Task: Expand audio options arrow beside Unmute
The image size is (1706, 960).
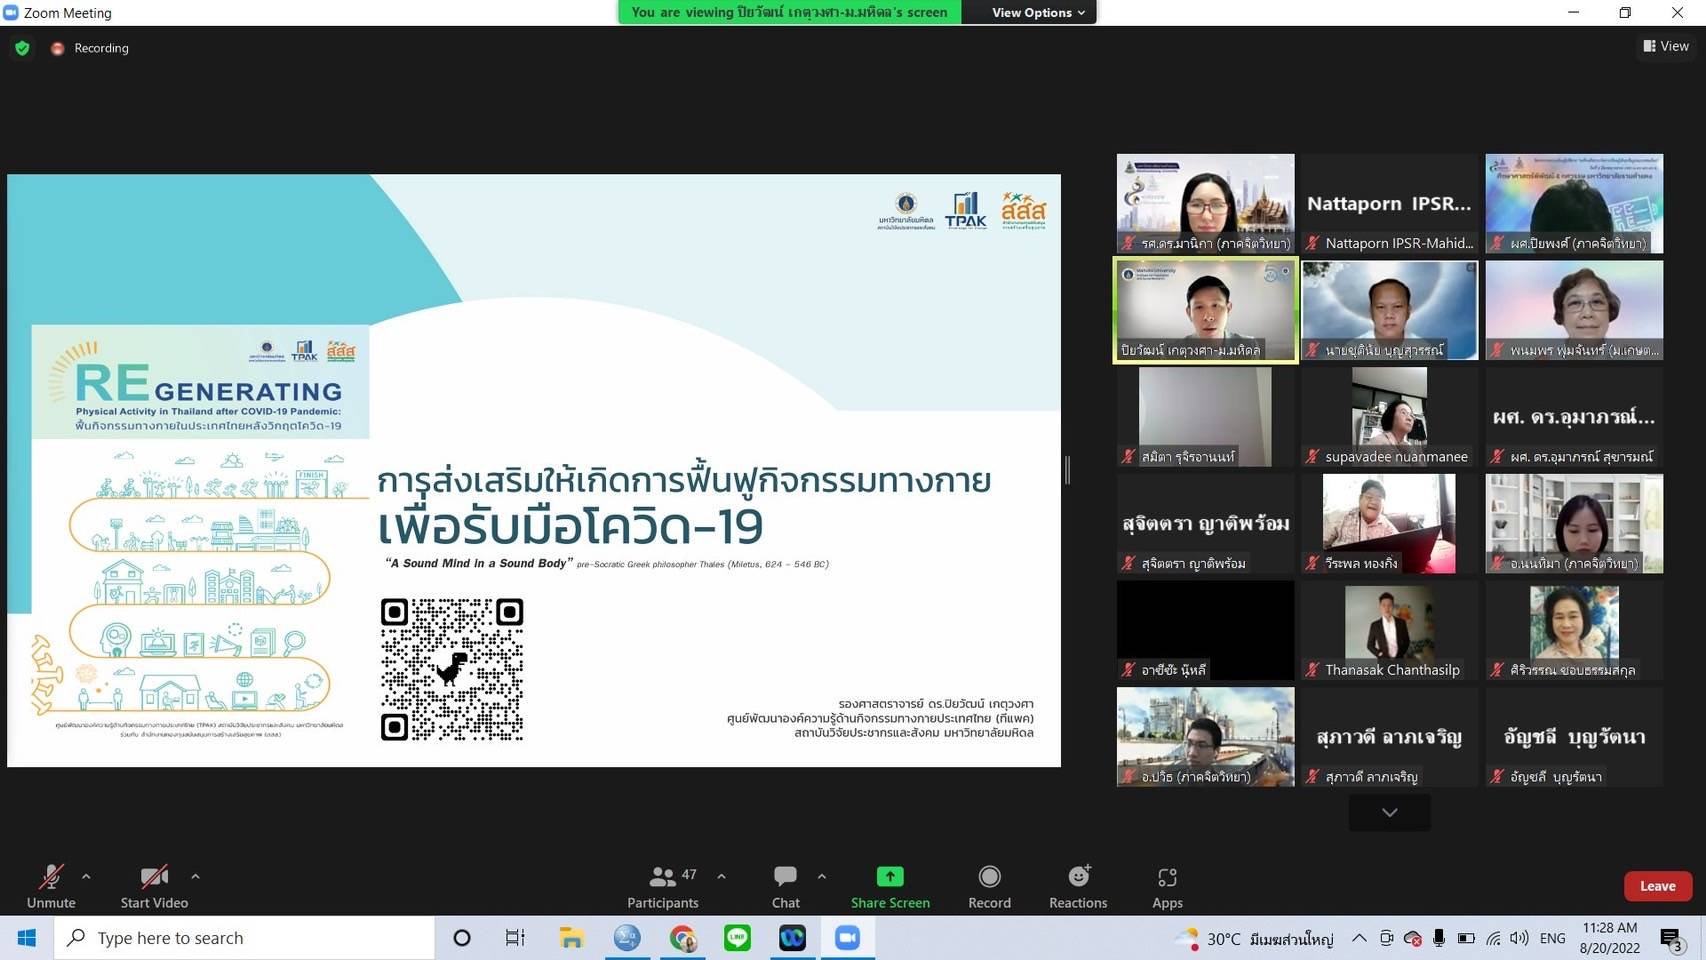Action: pos(86,876)
